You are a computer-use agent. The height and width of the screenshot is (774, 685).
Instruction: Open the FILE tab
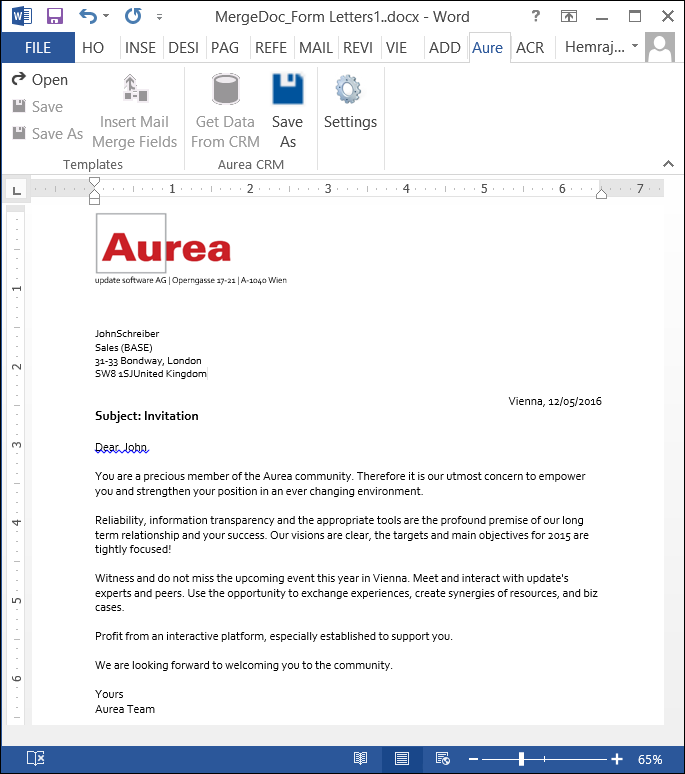38,47
